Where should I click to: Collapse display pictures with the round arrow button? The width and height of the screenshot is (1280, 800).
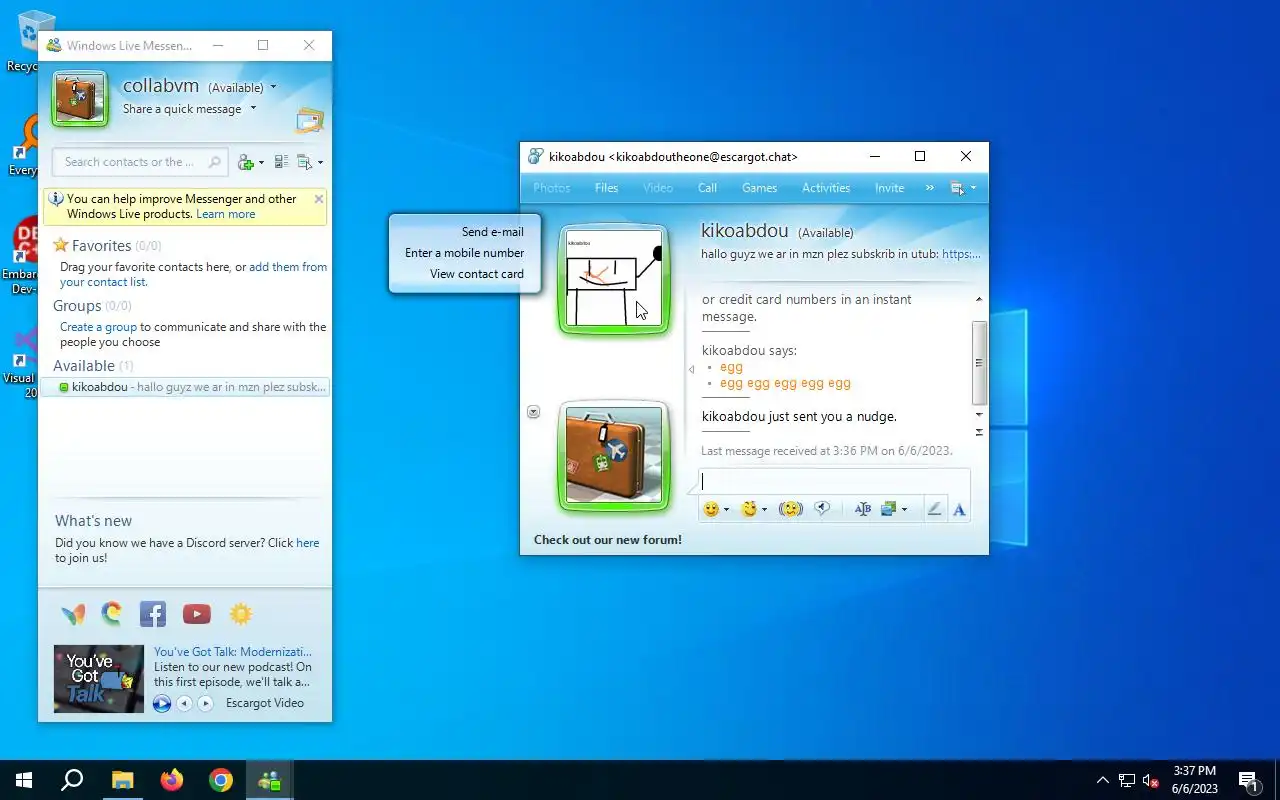533,412
